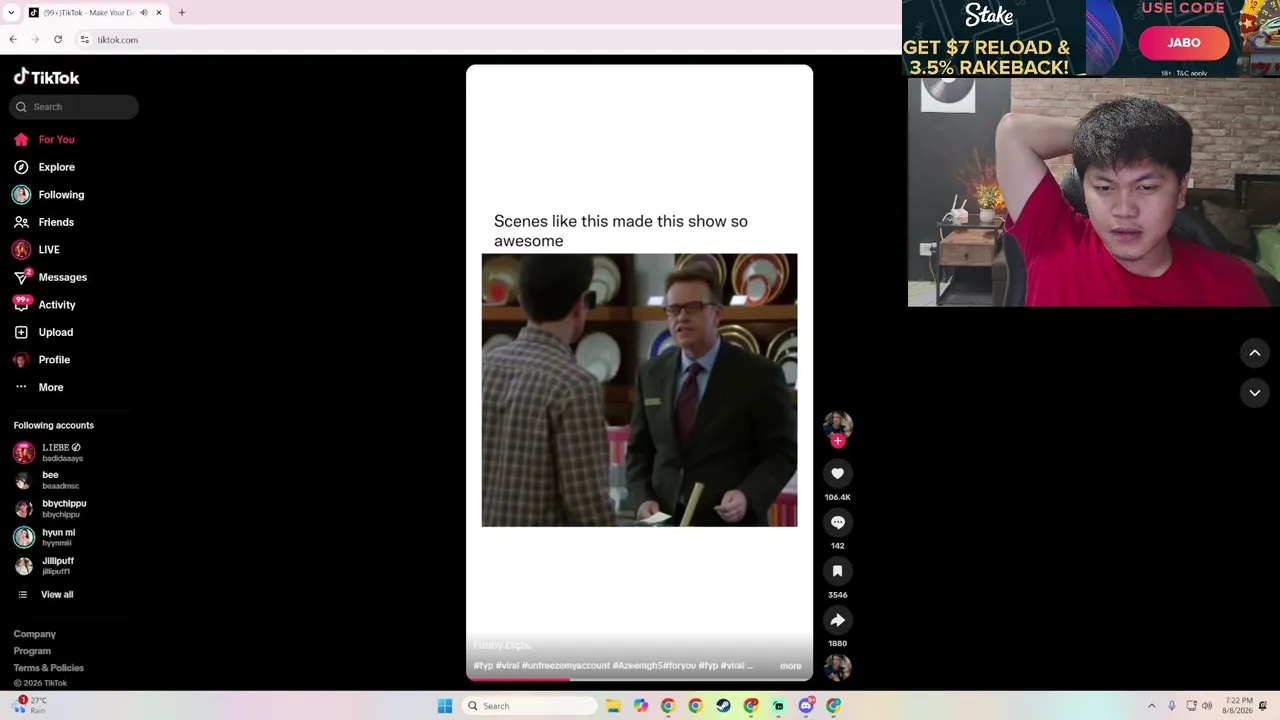Viewport: 1280px width, 720px height.
Task: Open the browser tab search dropdown
Action: tap(11, 13)
